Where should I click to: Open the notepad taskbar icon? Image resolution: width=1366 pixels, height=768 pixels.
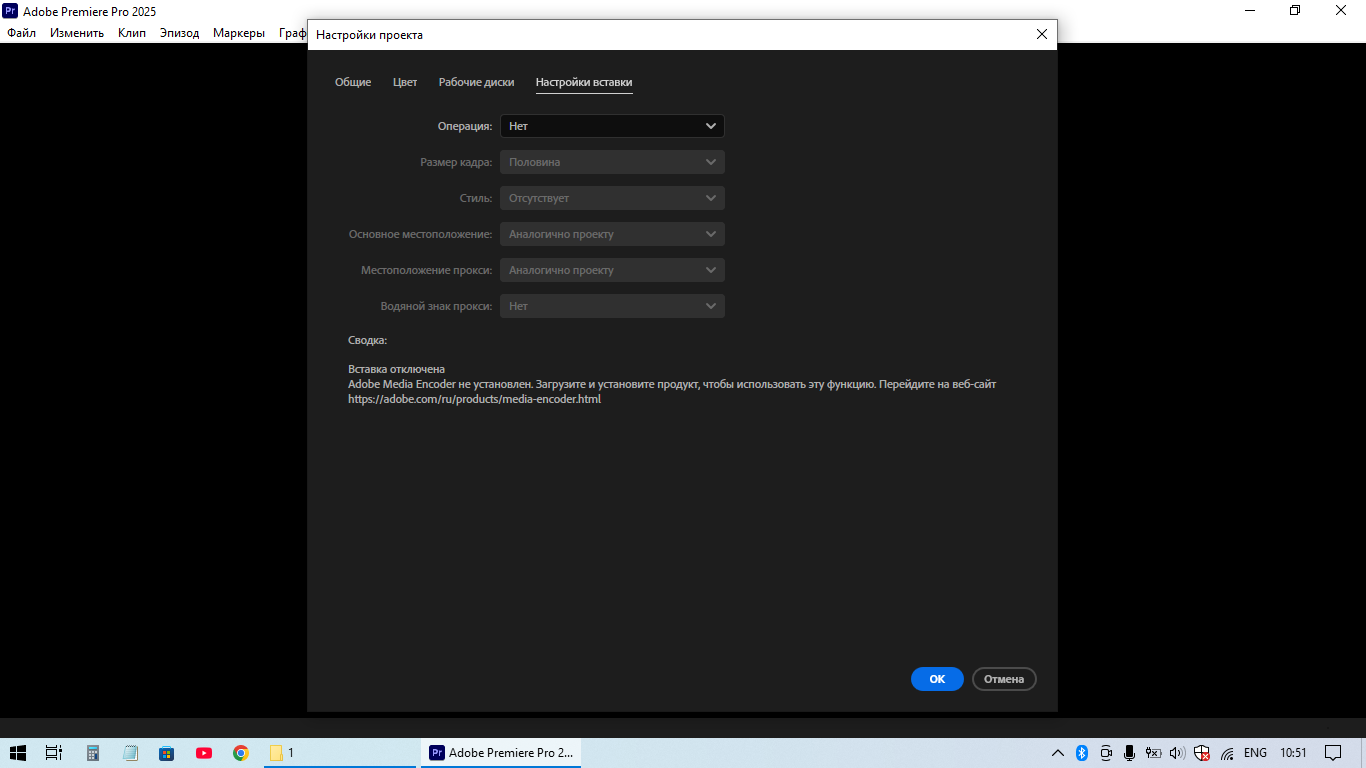tap(130, 753)
